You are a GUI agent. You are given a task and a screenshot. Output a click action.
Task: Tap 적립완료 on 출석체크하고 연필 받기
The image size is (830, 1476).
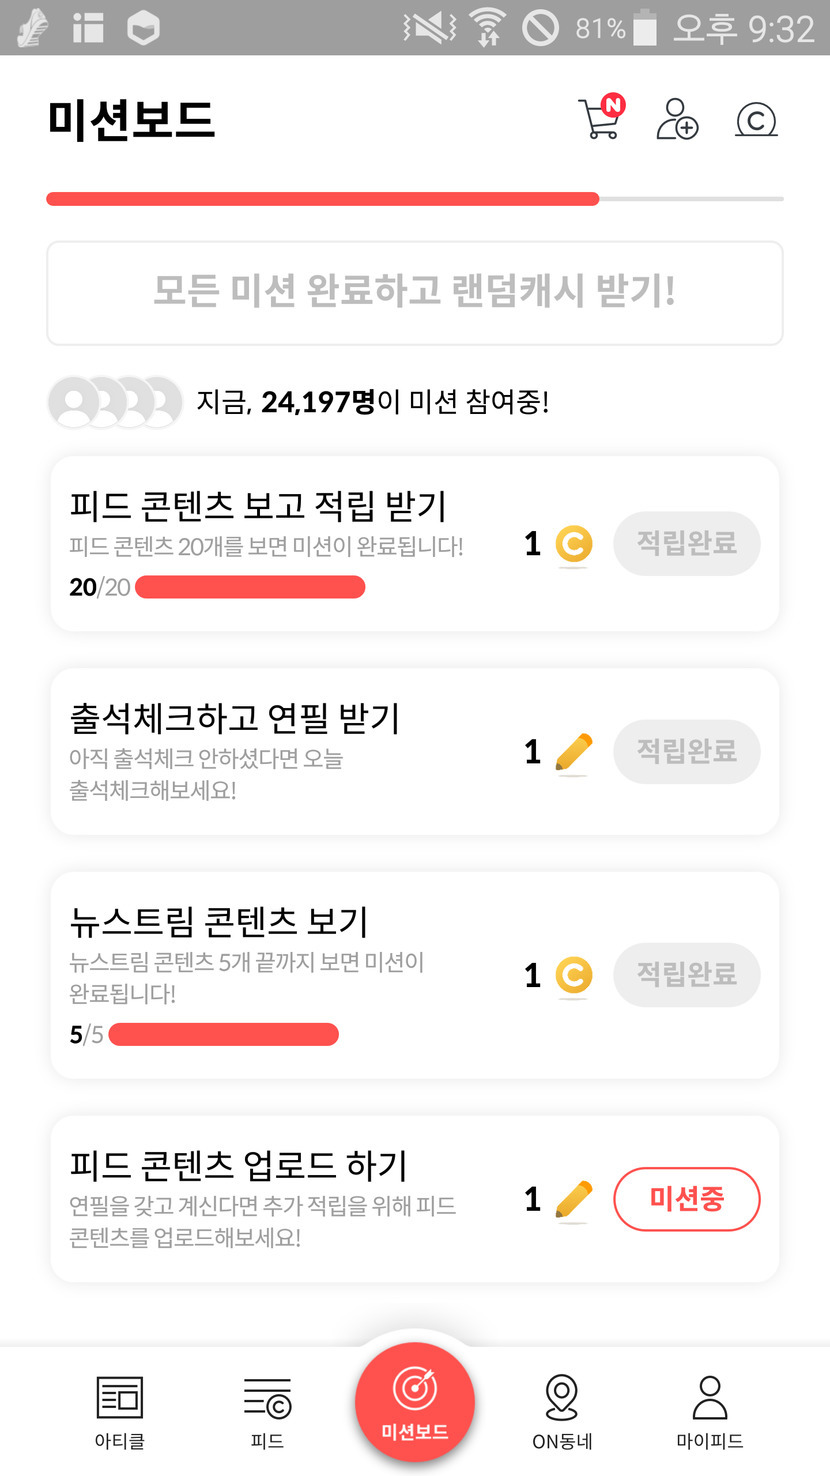click(686, 752)
